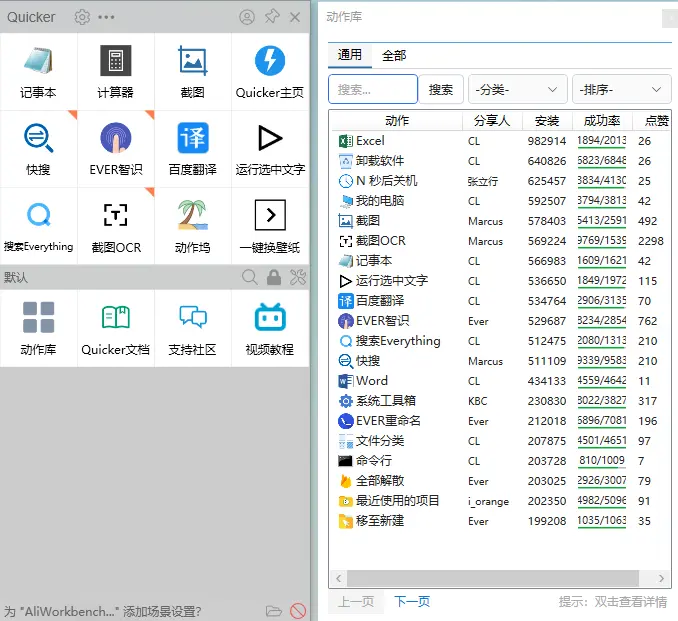This screenshot has width=678, height=621.
Task: Click the 记事本 row in action list
Action: point(501,261)
